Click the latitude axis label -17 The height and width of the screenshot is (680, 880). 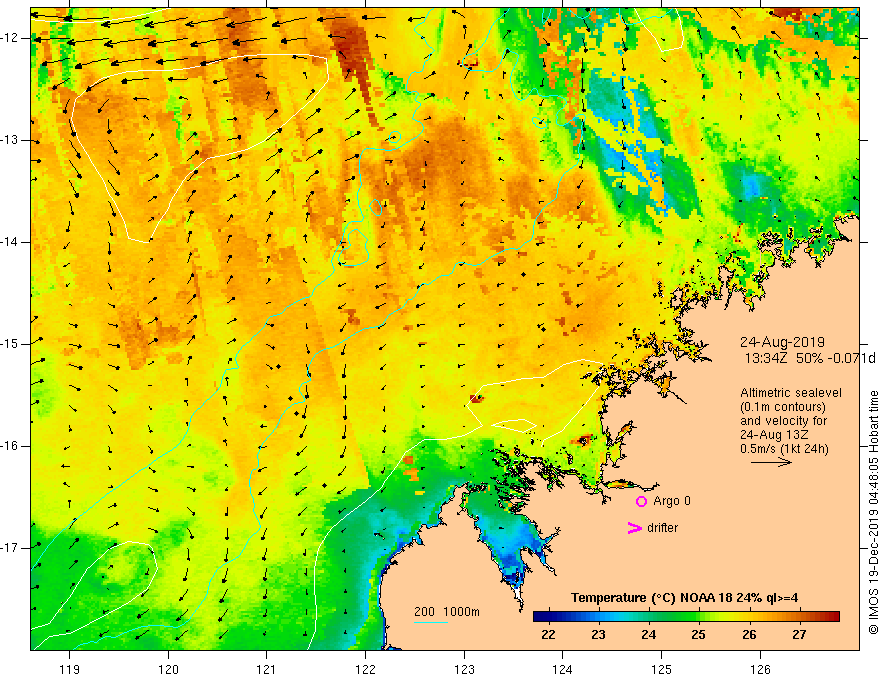pyautogui.click(x=11, y=548)
